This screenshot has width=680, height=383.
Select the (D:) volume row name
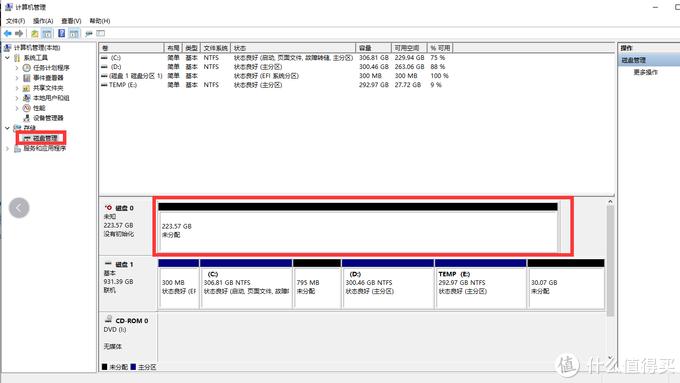tap(116, 67)
